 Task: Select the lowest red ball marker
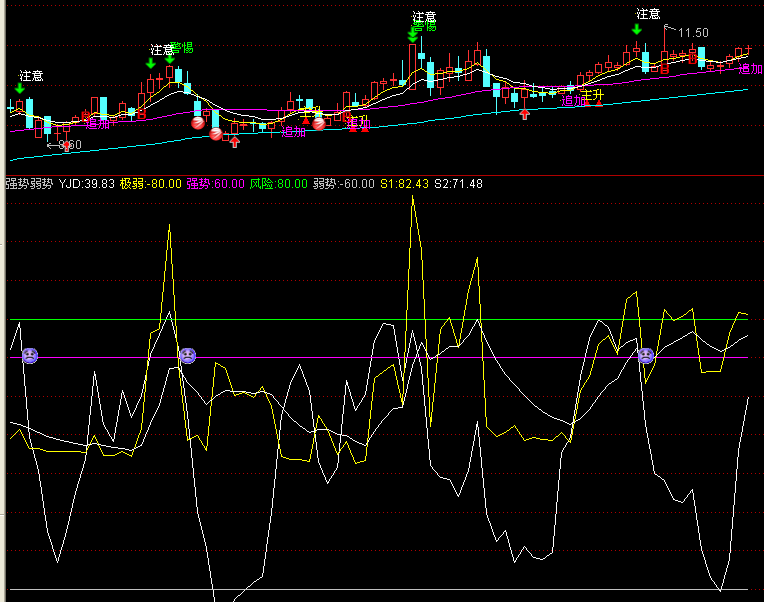click(216, 133)
